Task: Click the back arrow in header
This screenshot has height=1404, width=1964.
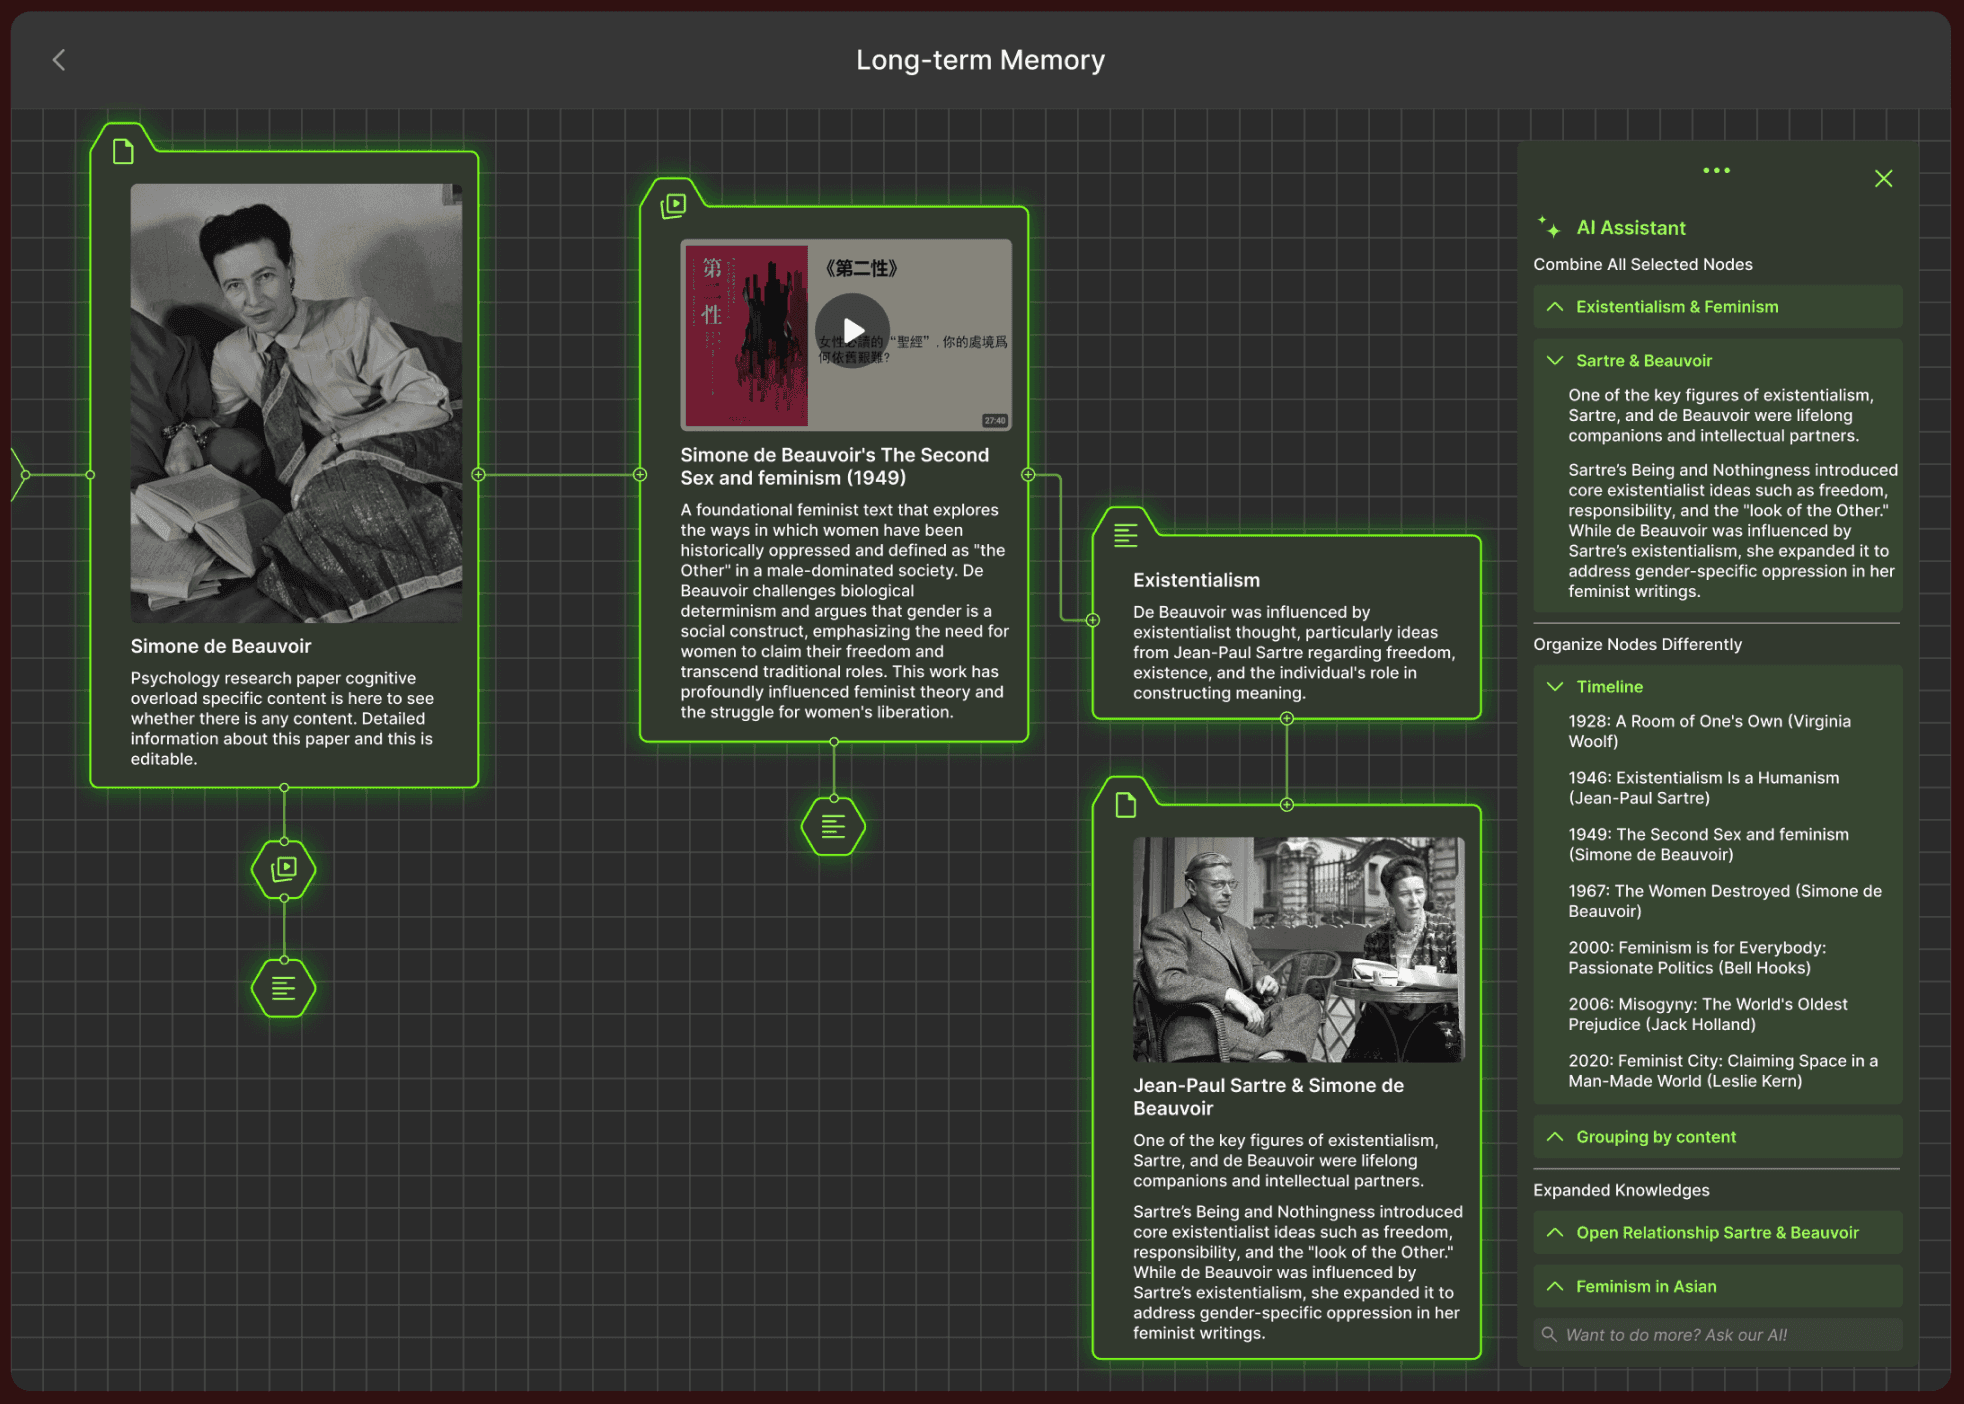Action: tap(59, 60)
